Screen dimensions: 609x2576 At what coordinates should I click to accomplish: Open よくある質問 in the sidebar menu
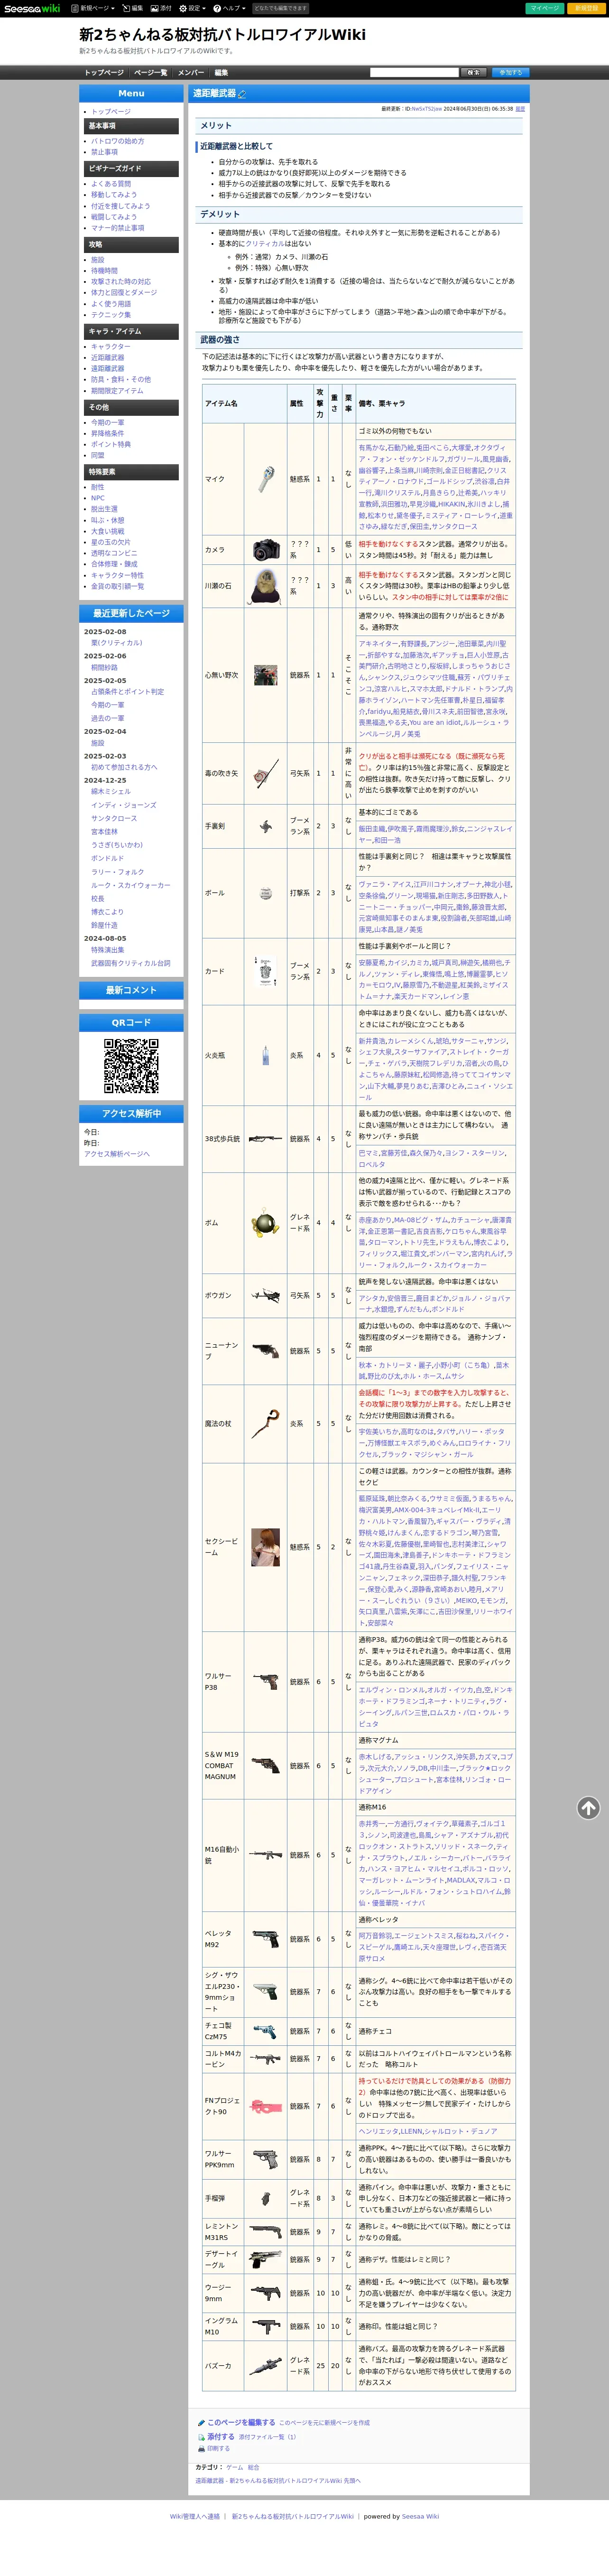[x=111, y=184]
